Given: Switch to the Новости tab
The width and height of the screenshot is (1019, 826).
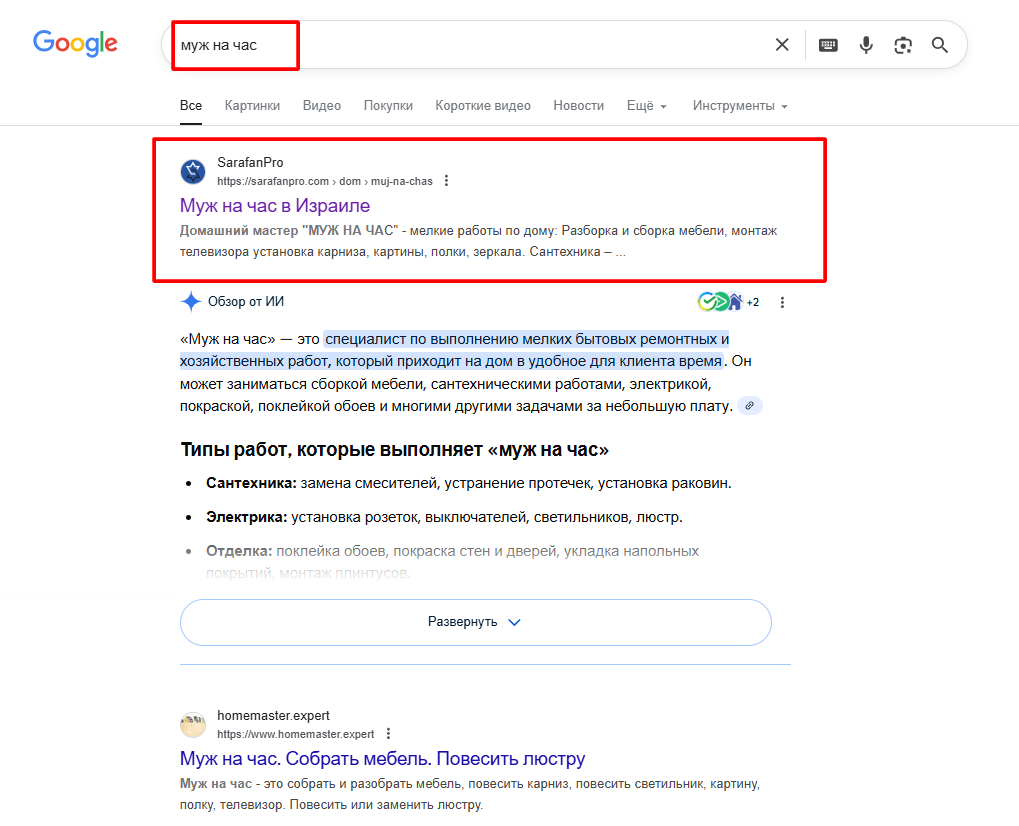Looking at the screenshot, I should [578, 106].
